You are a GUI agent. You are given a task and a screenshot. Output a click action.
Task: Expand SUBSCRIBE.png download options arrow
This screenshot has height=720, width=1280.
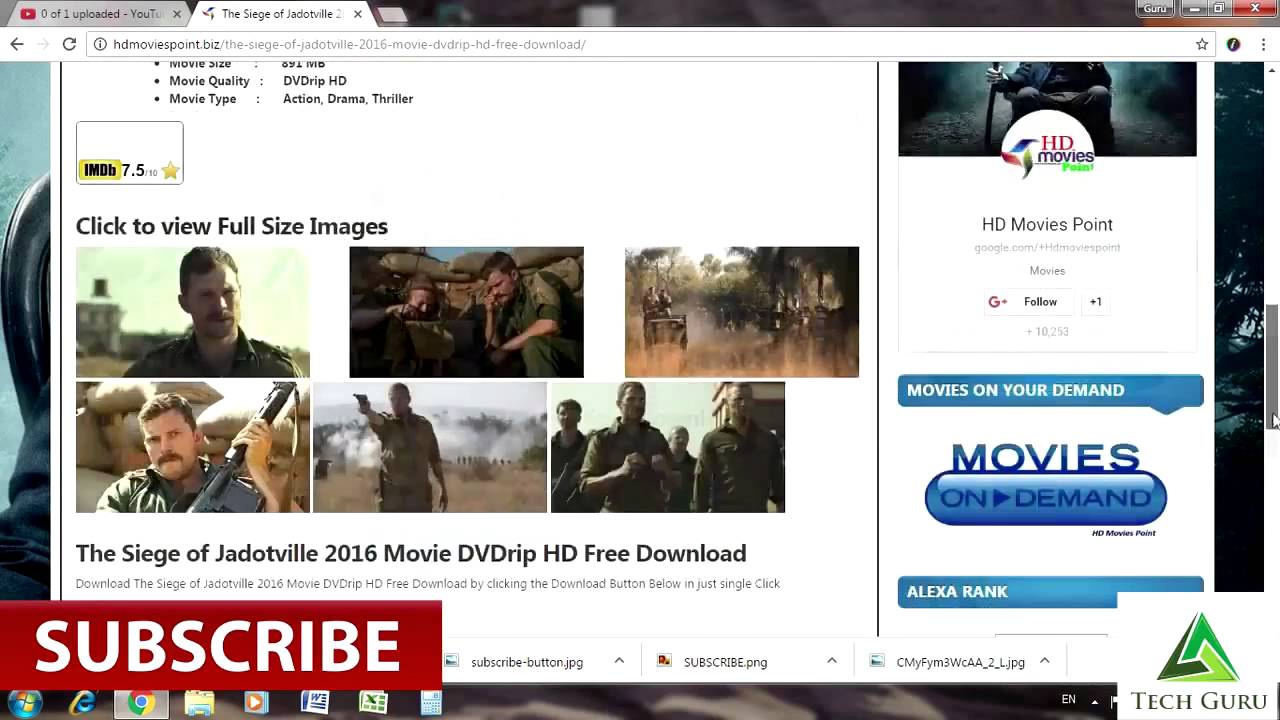tap(831, 661)
